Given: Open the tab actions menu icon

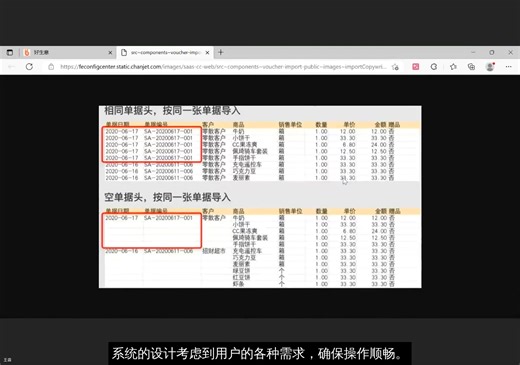Looking at the screenshot, I should 10,52.
